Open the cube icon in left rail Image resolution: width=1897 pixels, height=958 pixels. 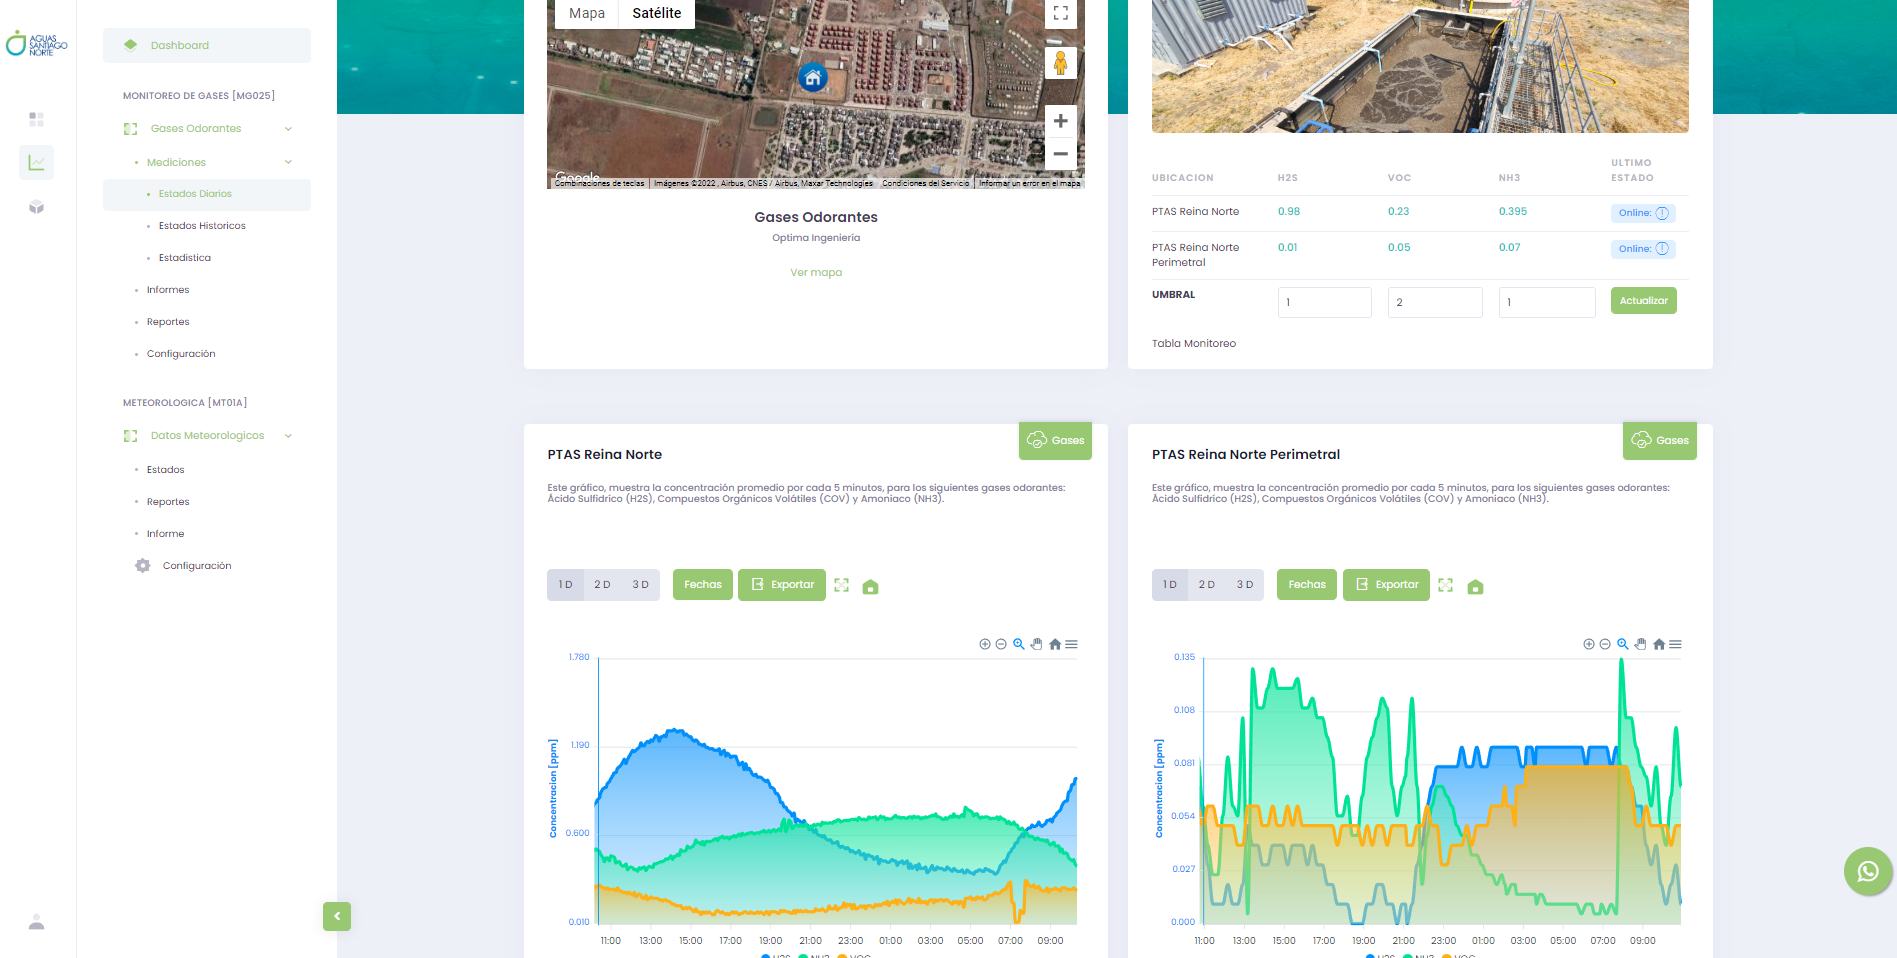pyautogui.click(x=37, y=207)
